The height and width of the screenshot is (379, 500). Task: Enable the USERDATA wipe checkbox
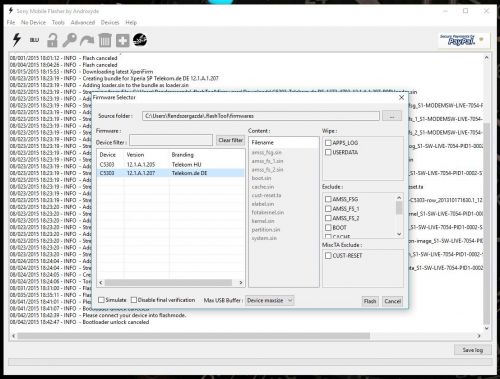tap(328, 152)
